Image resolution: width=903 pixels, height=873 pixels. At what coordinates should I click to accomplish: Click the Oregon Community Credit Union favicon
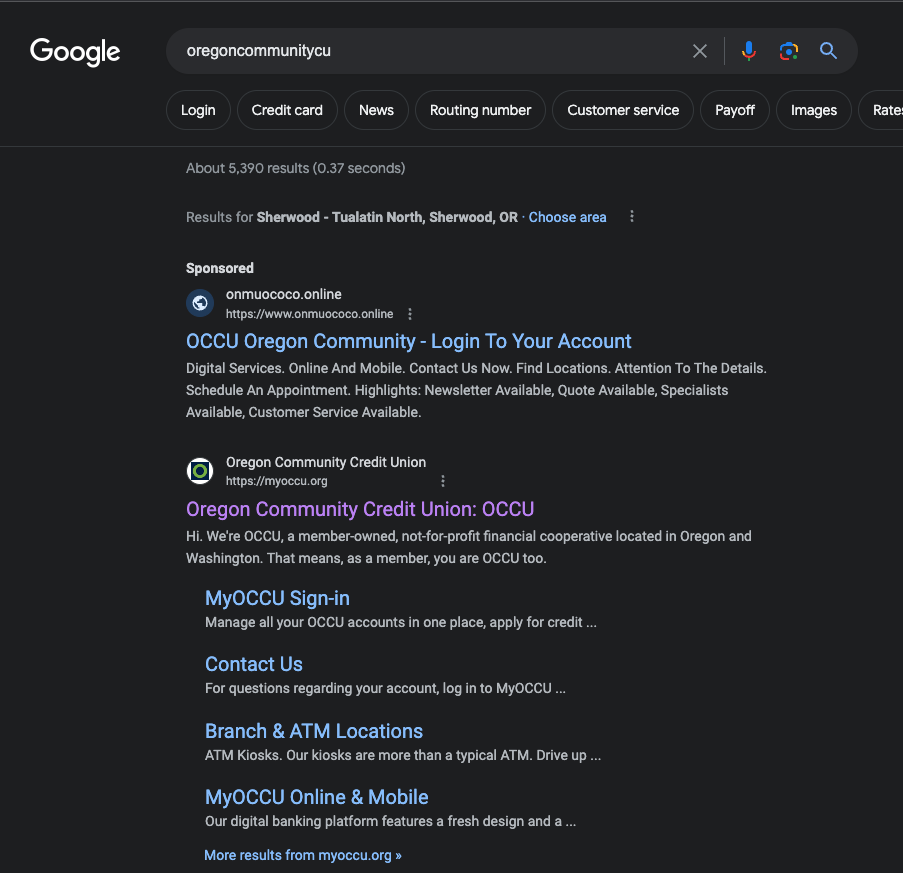point(200,472)
